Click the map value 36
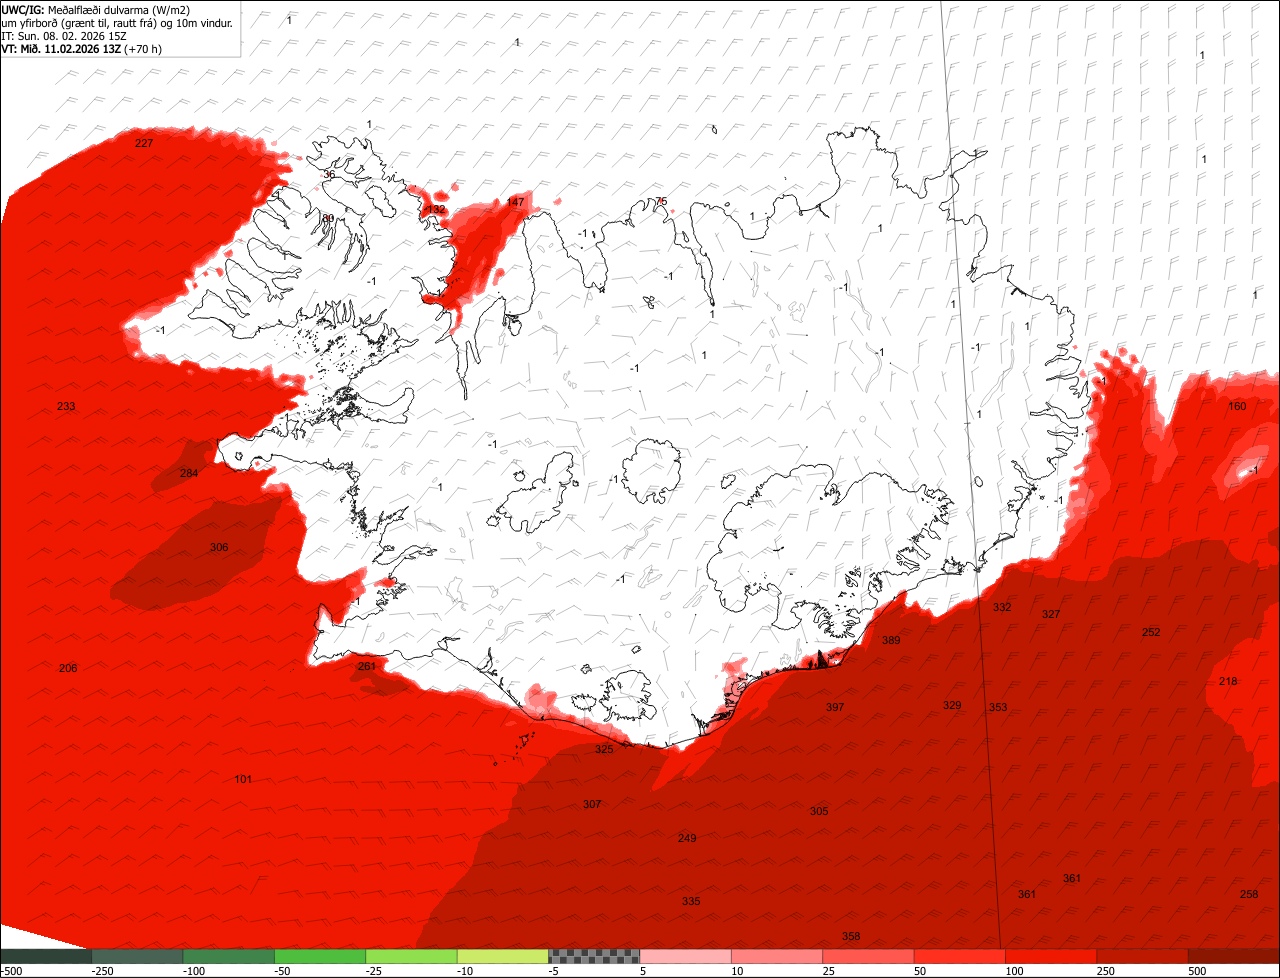Screen dimensions: 1280x978 point(330,174)
